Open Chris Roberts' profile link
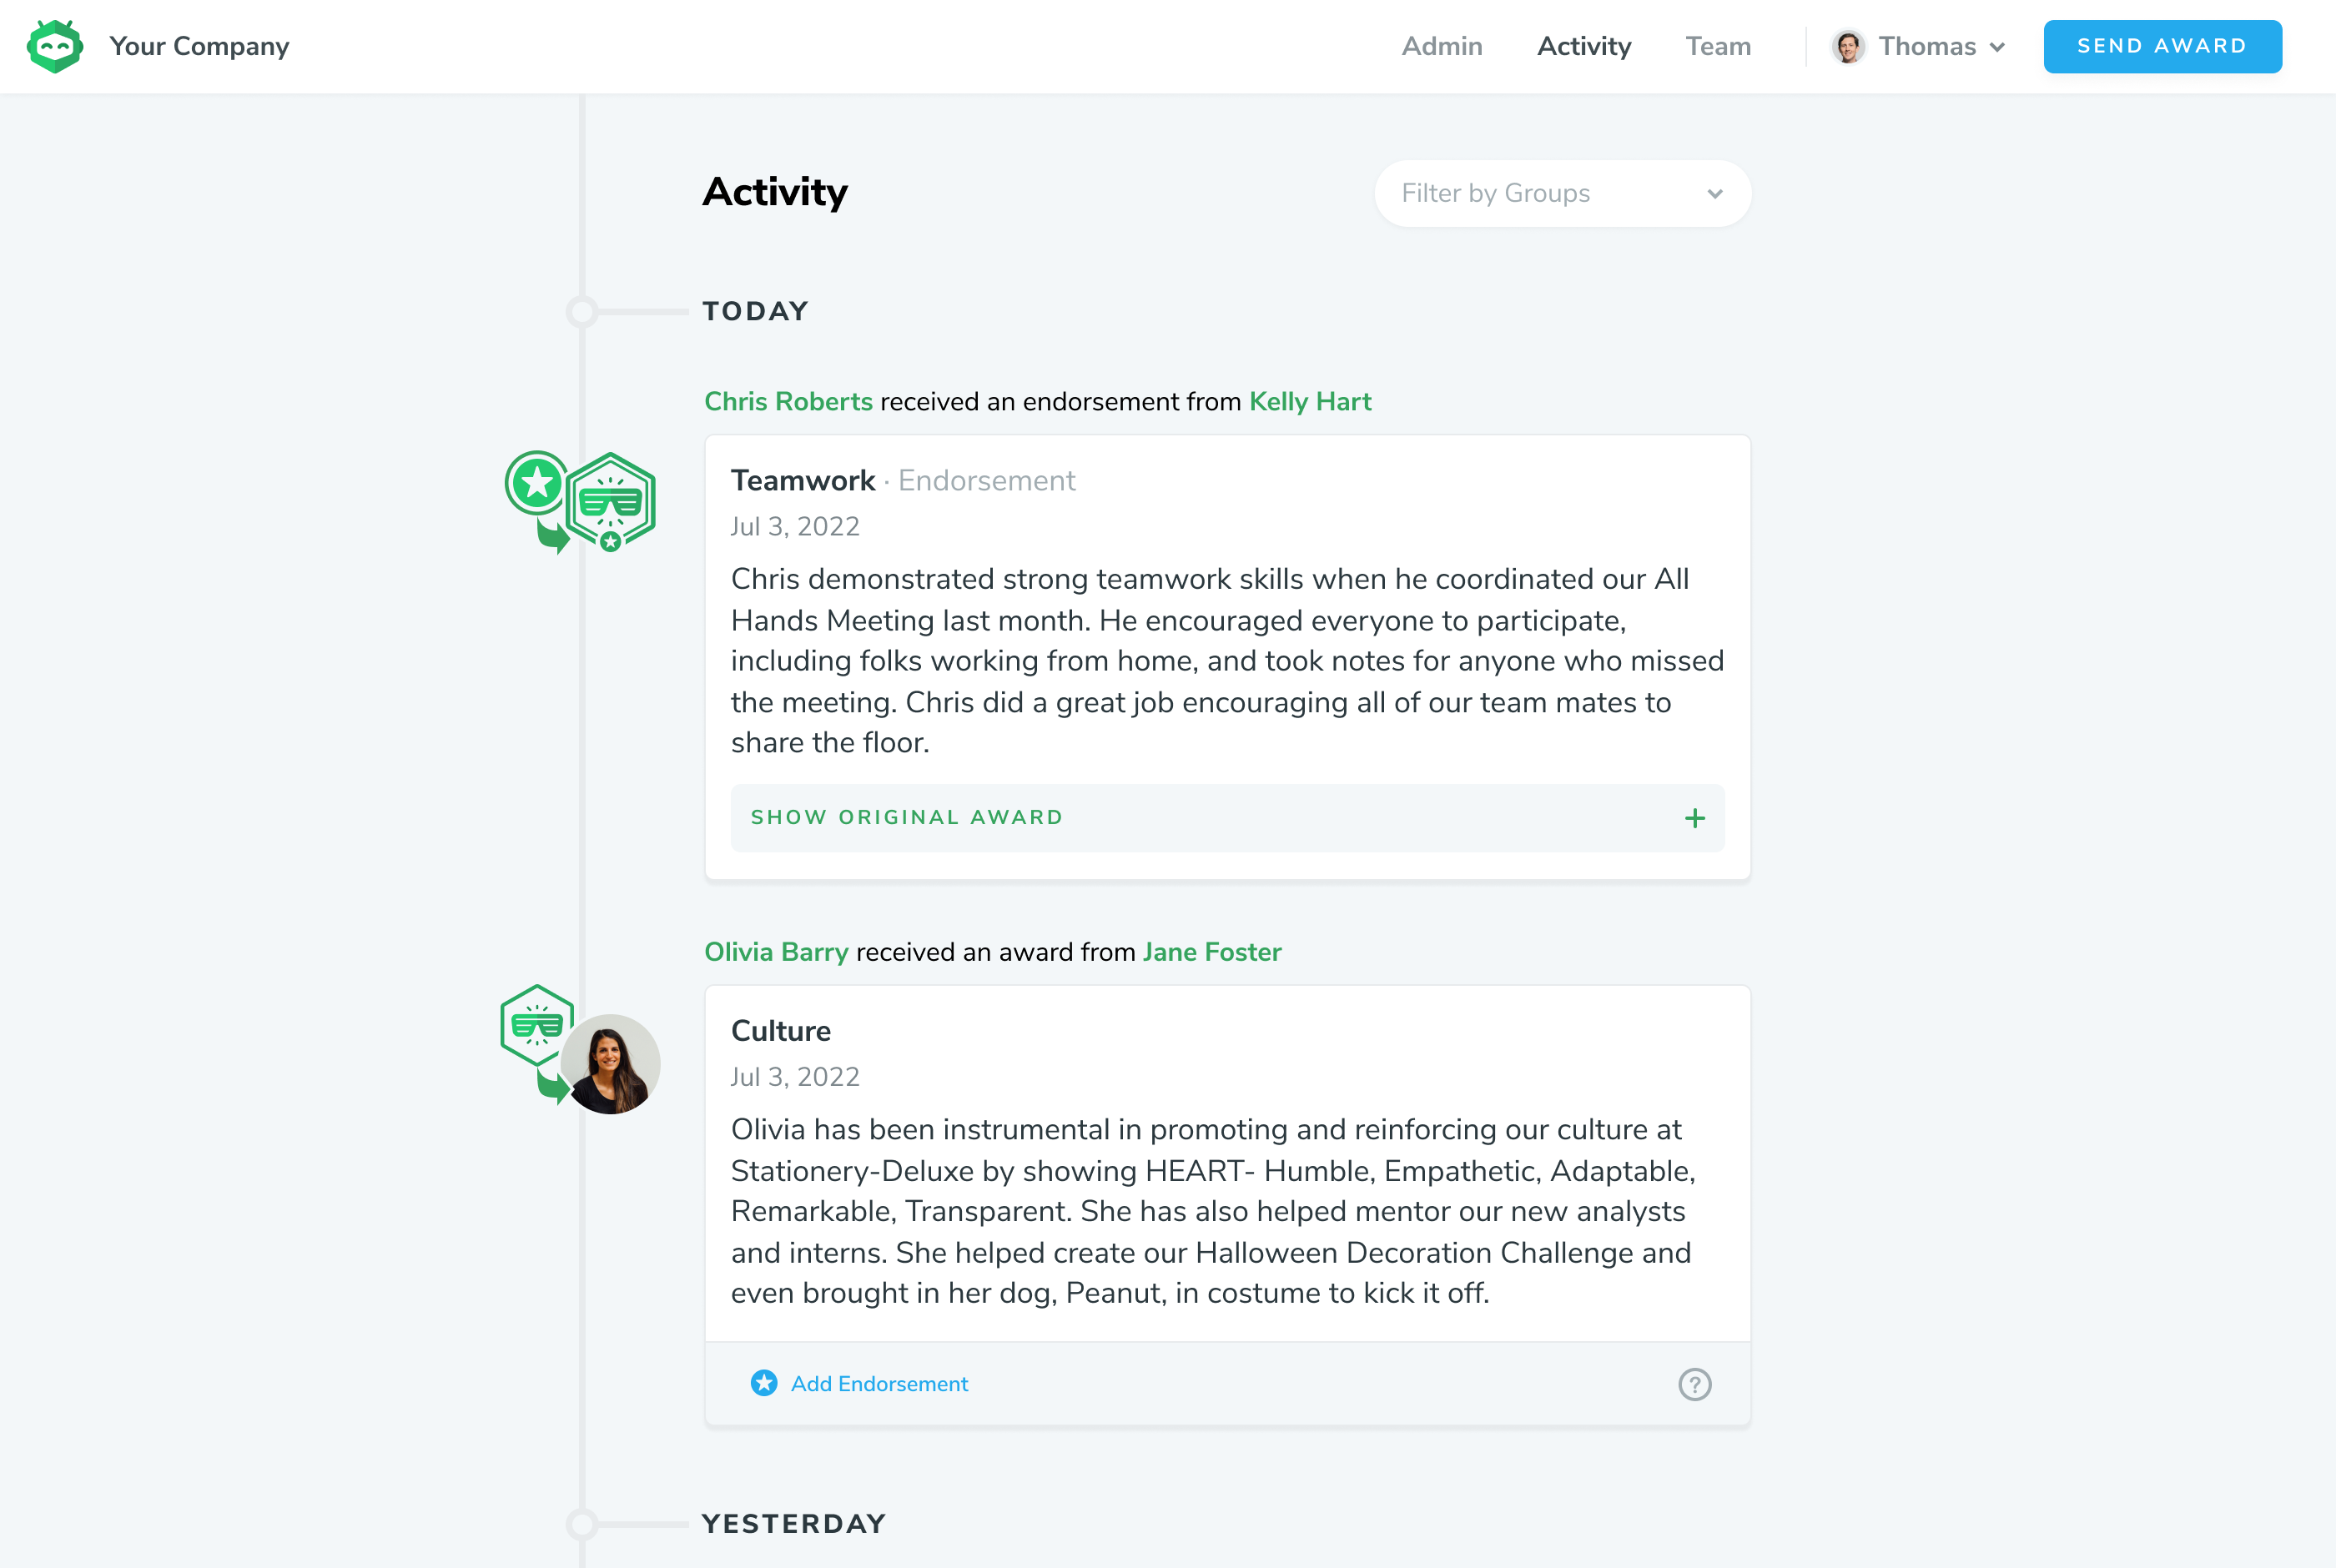 point(788,401)
